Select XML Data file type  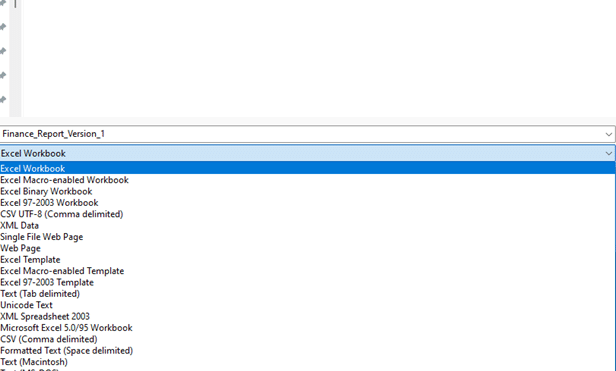coord(308,226)
